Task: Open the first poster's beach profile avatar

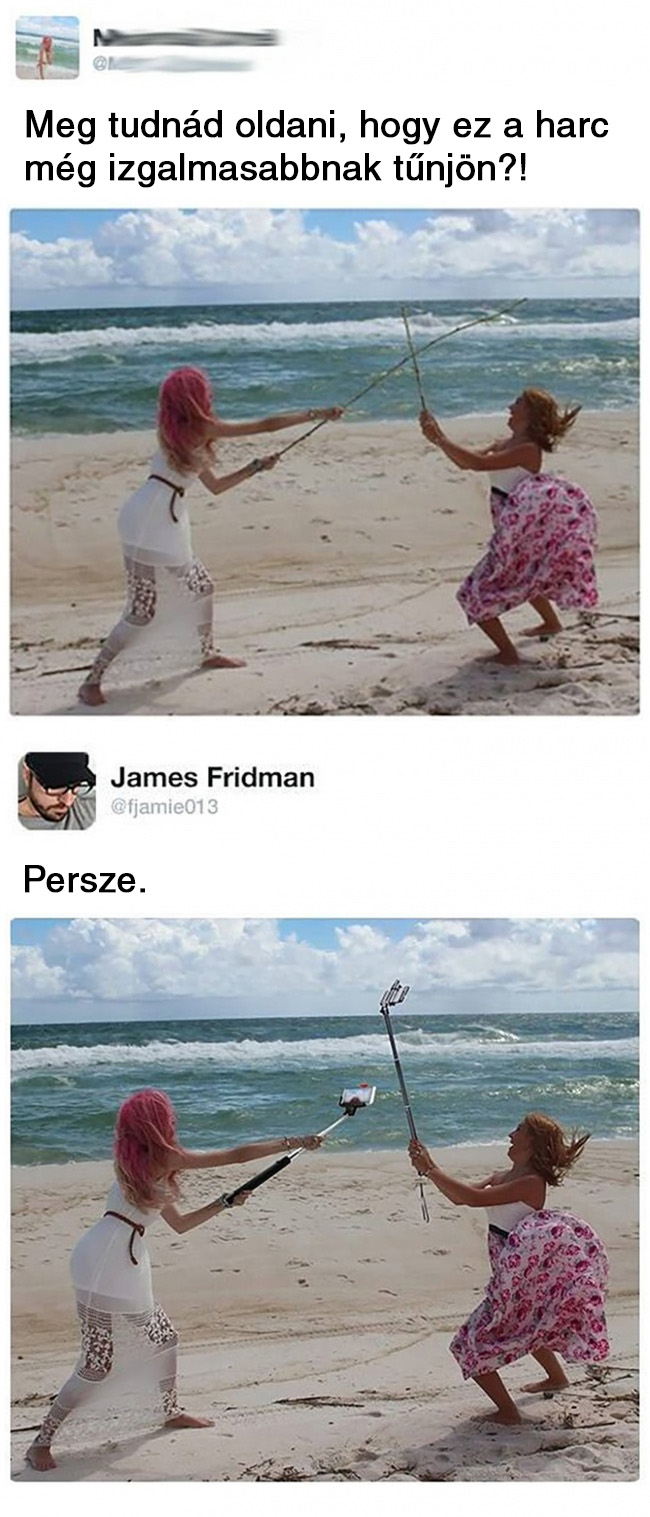Action: click(x=47, y=47)
